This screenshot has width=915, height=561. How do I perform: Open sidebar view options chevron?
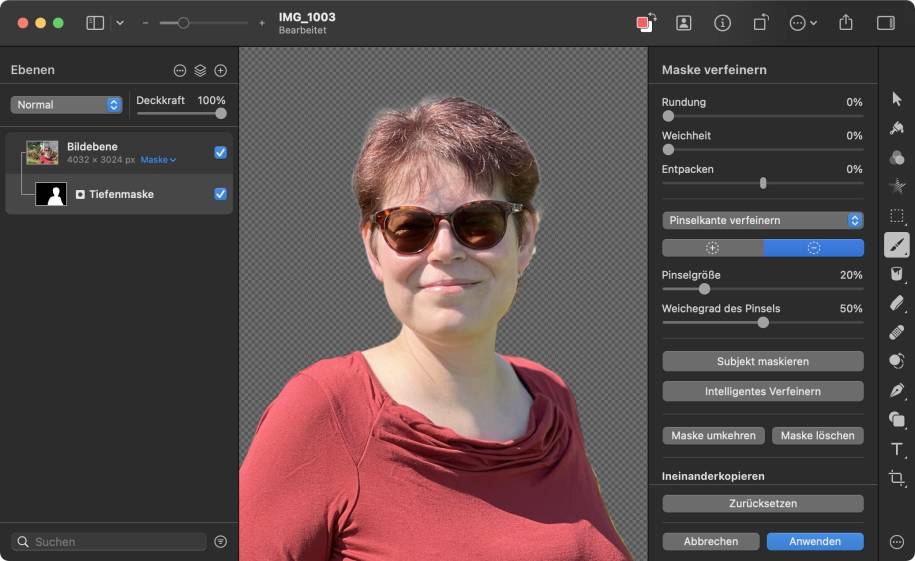(120, 23)
